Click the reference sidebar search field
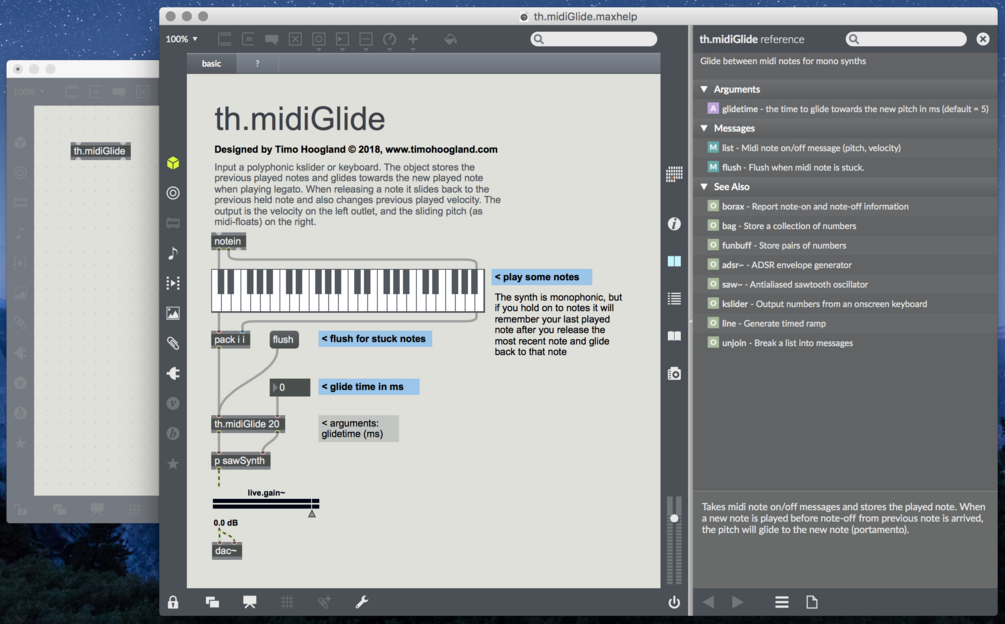Screen dimensions: 1005x624 pos(906,39)
